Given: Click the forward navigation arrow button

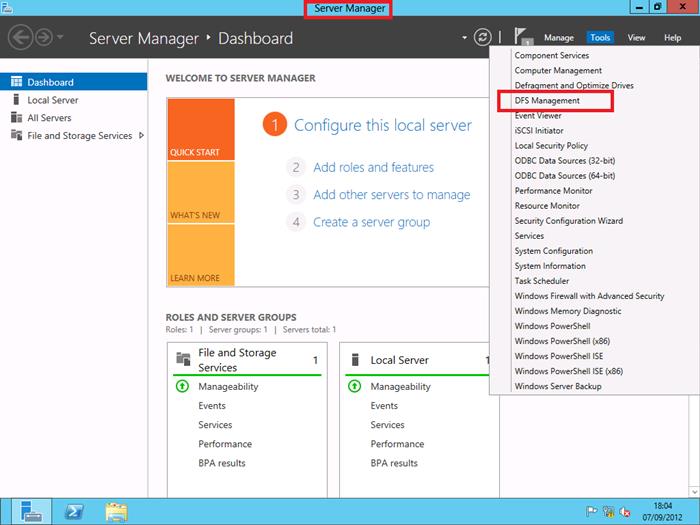Looking at the screenshot, I should pos(44,38).
